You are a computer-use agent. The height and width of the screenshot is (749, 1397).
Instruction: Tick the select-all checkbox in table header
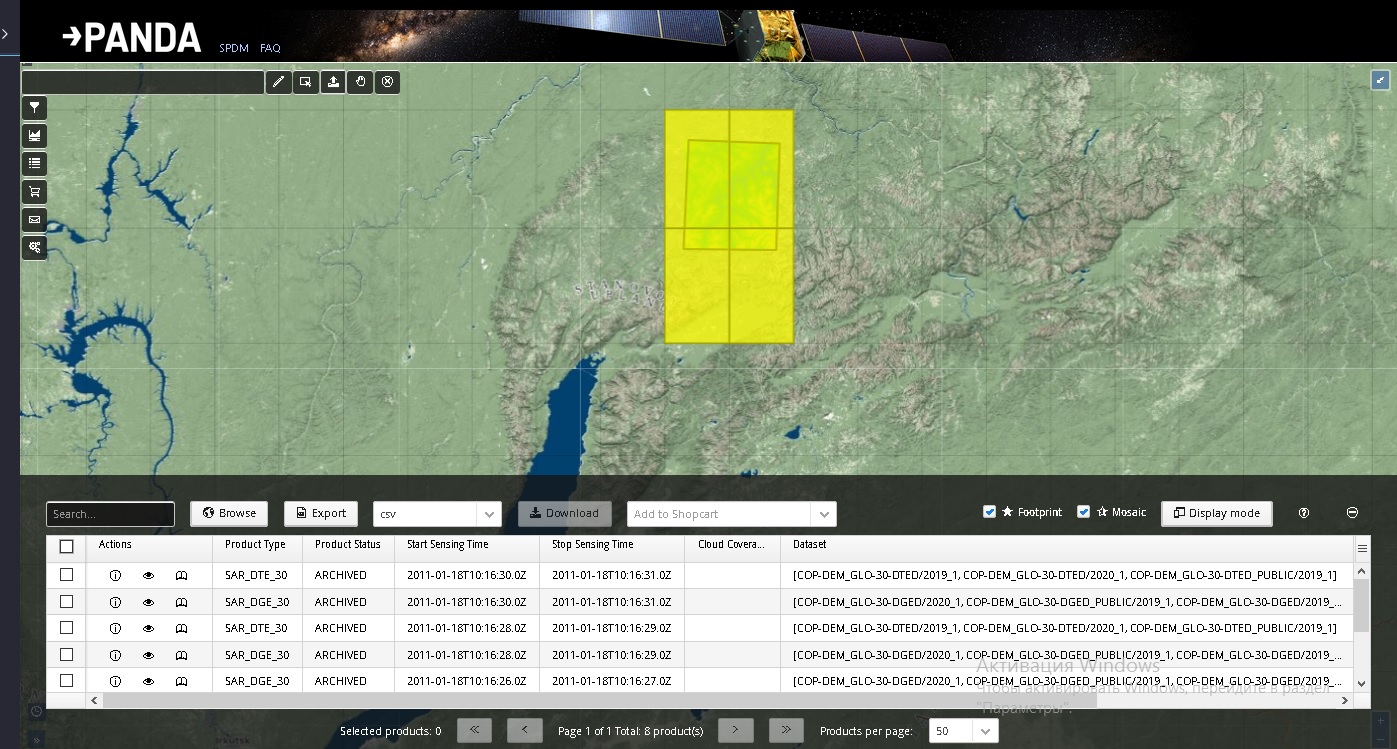67,546
